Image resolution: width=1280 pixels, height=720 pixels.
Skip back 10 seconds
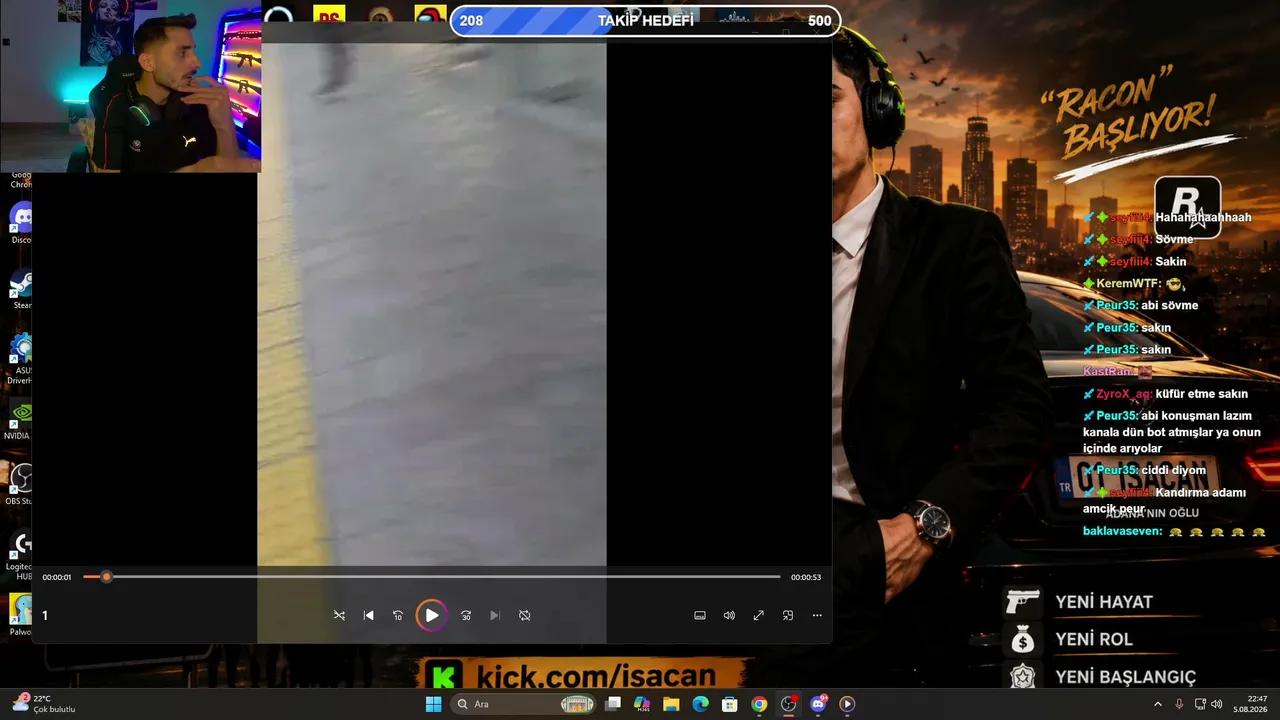click(x=398, y=615)
